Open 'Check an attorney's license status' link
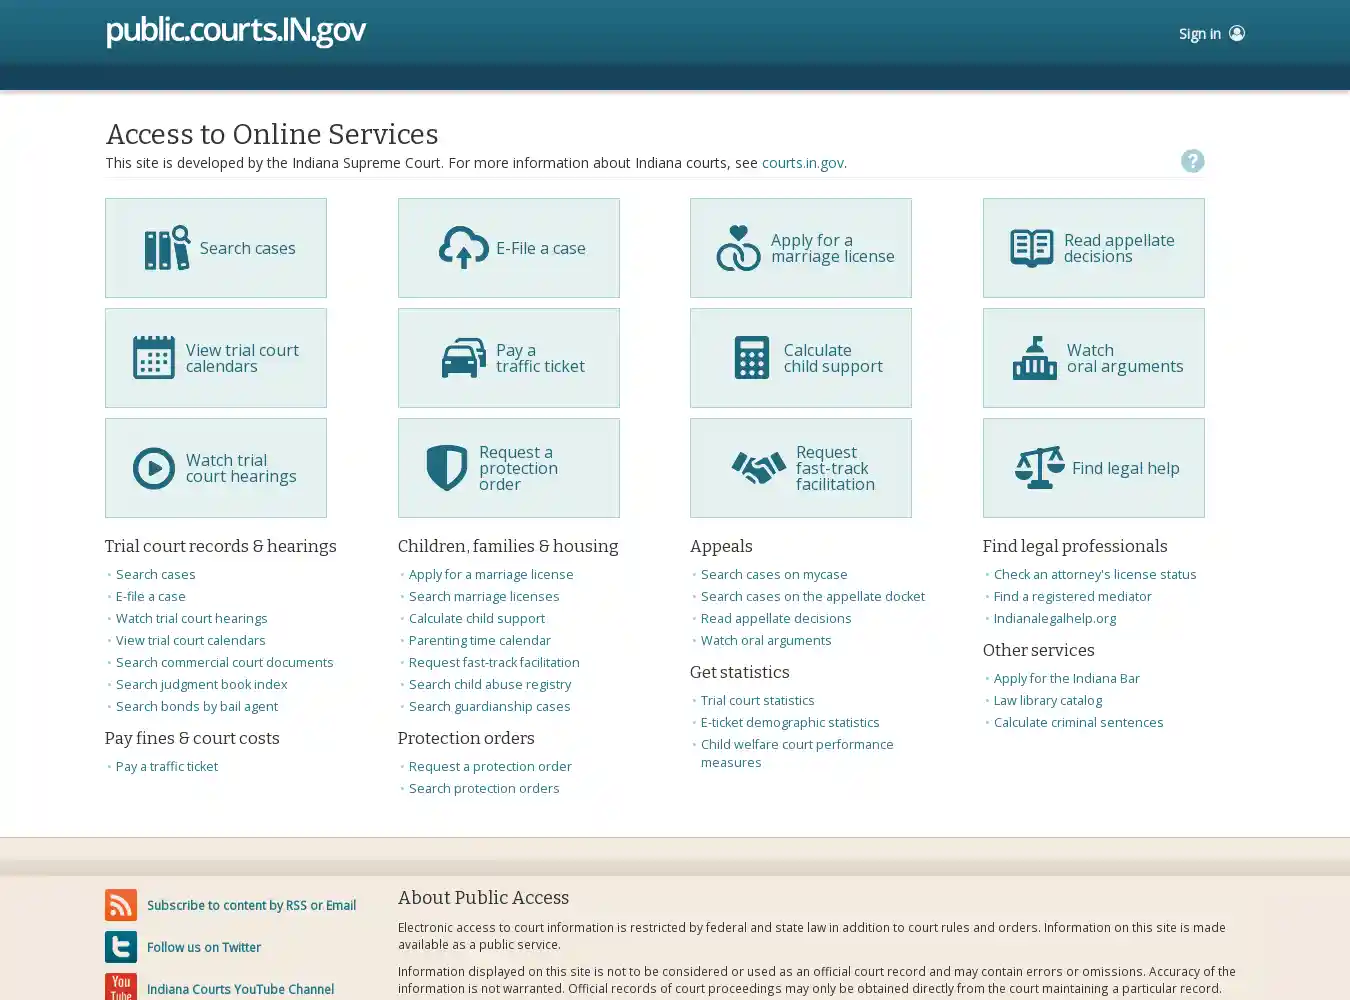Image resolution: width=1350 pixels, height=1000 pixels. tap(1095, 574)
